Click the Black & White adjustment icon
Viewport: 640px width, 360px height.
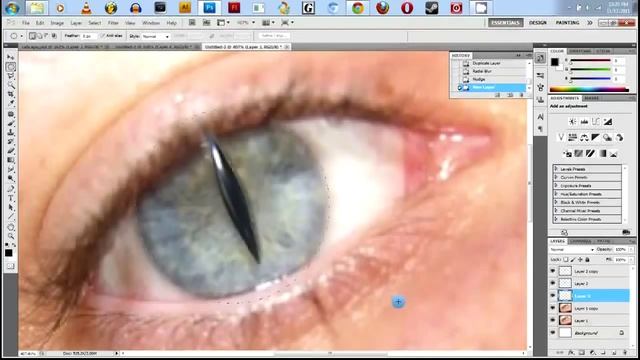[596, 138]
